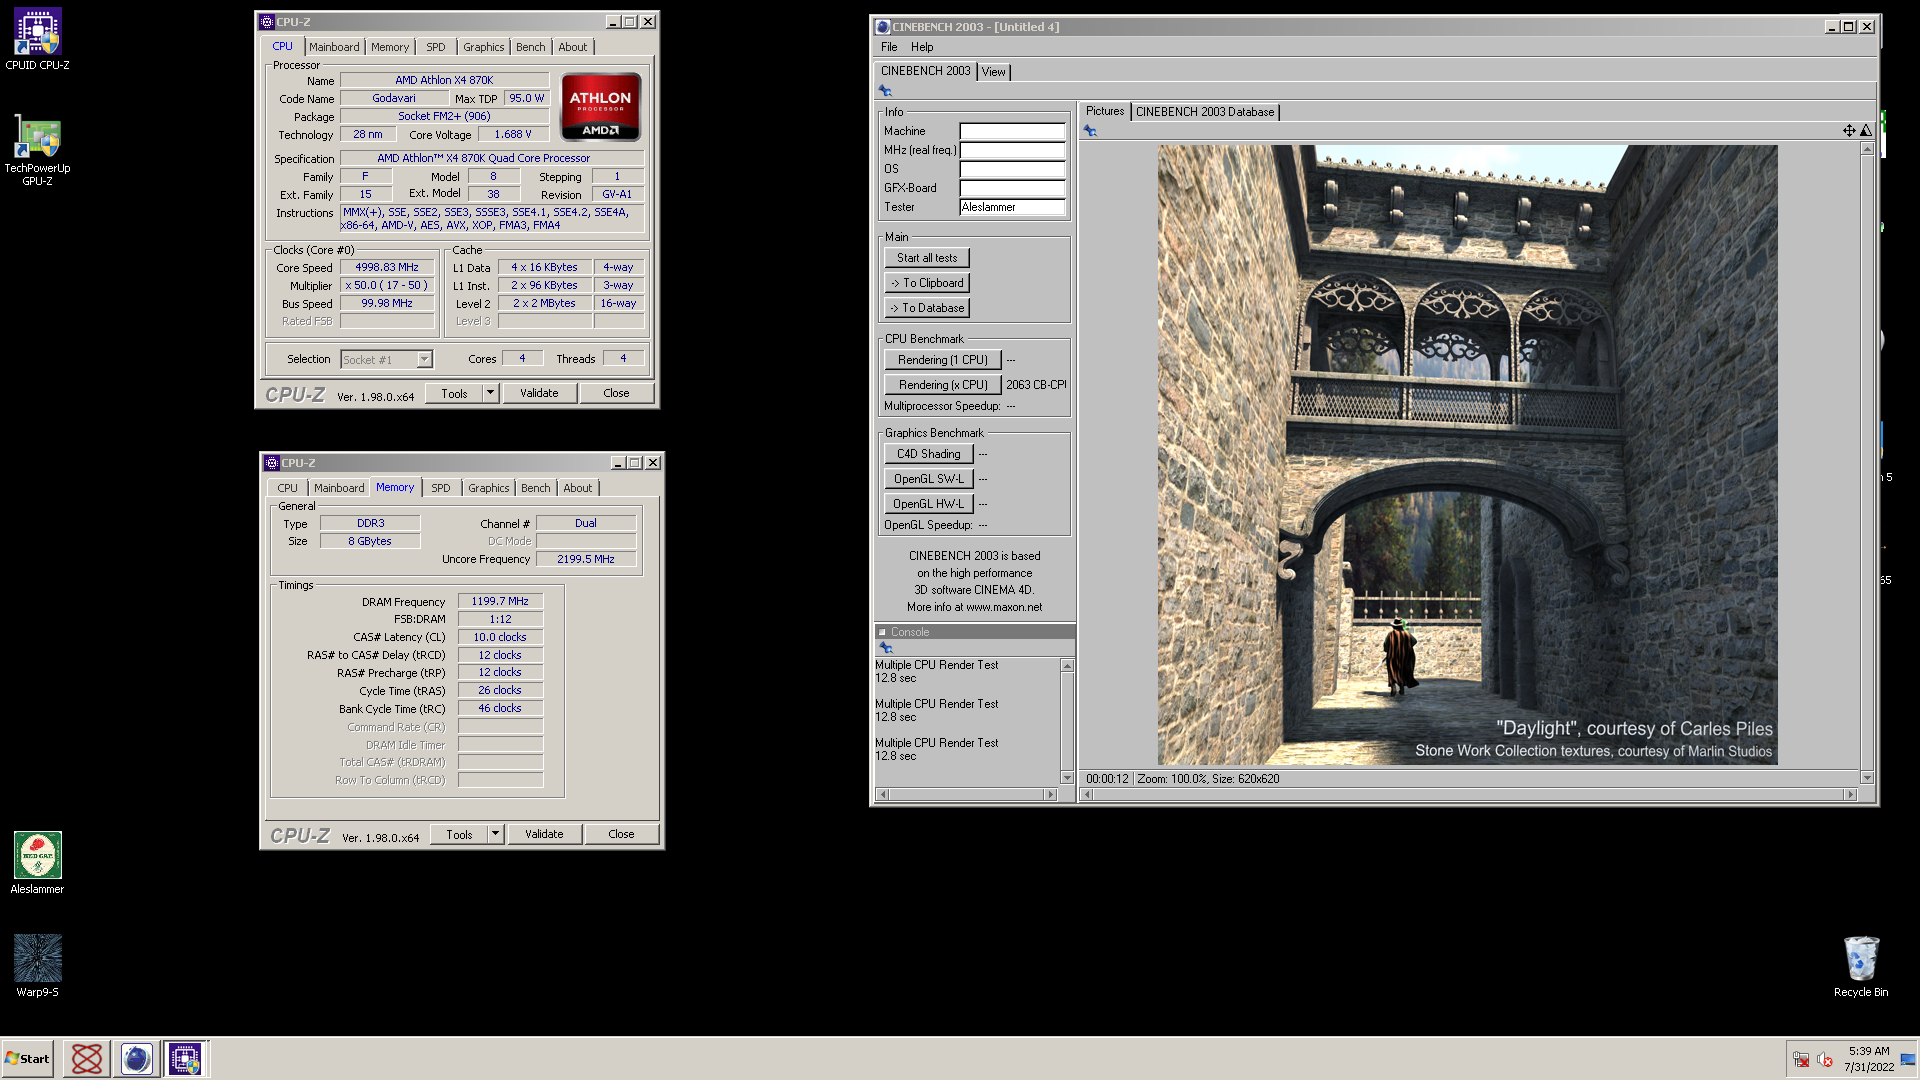The height and width of the screenshot is (1080, 1920).
Task: Select the Pictures tab
Action: pos(1105,111)
